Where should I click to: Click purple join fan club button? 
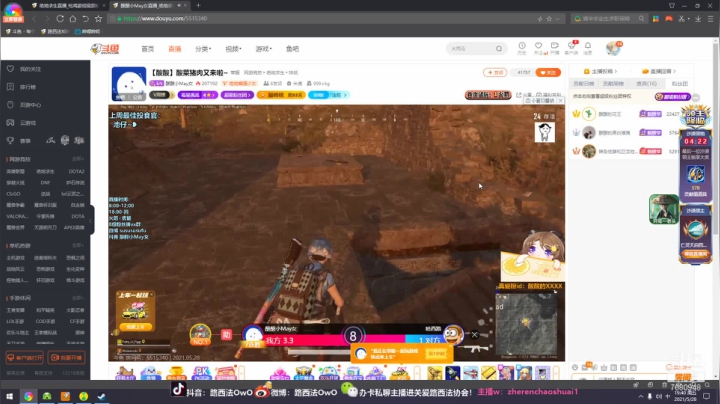click(672, 97)
